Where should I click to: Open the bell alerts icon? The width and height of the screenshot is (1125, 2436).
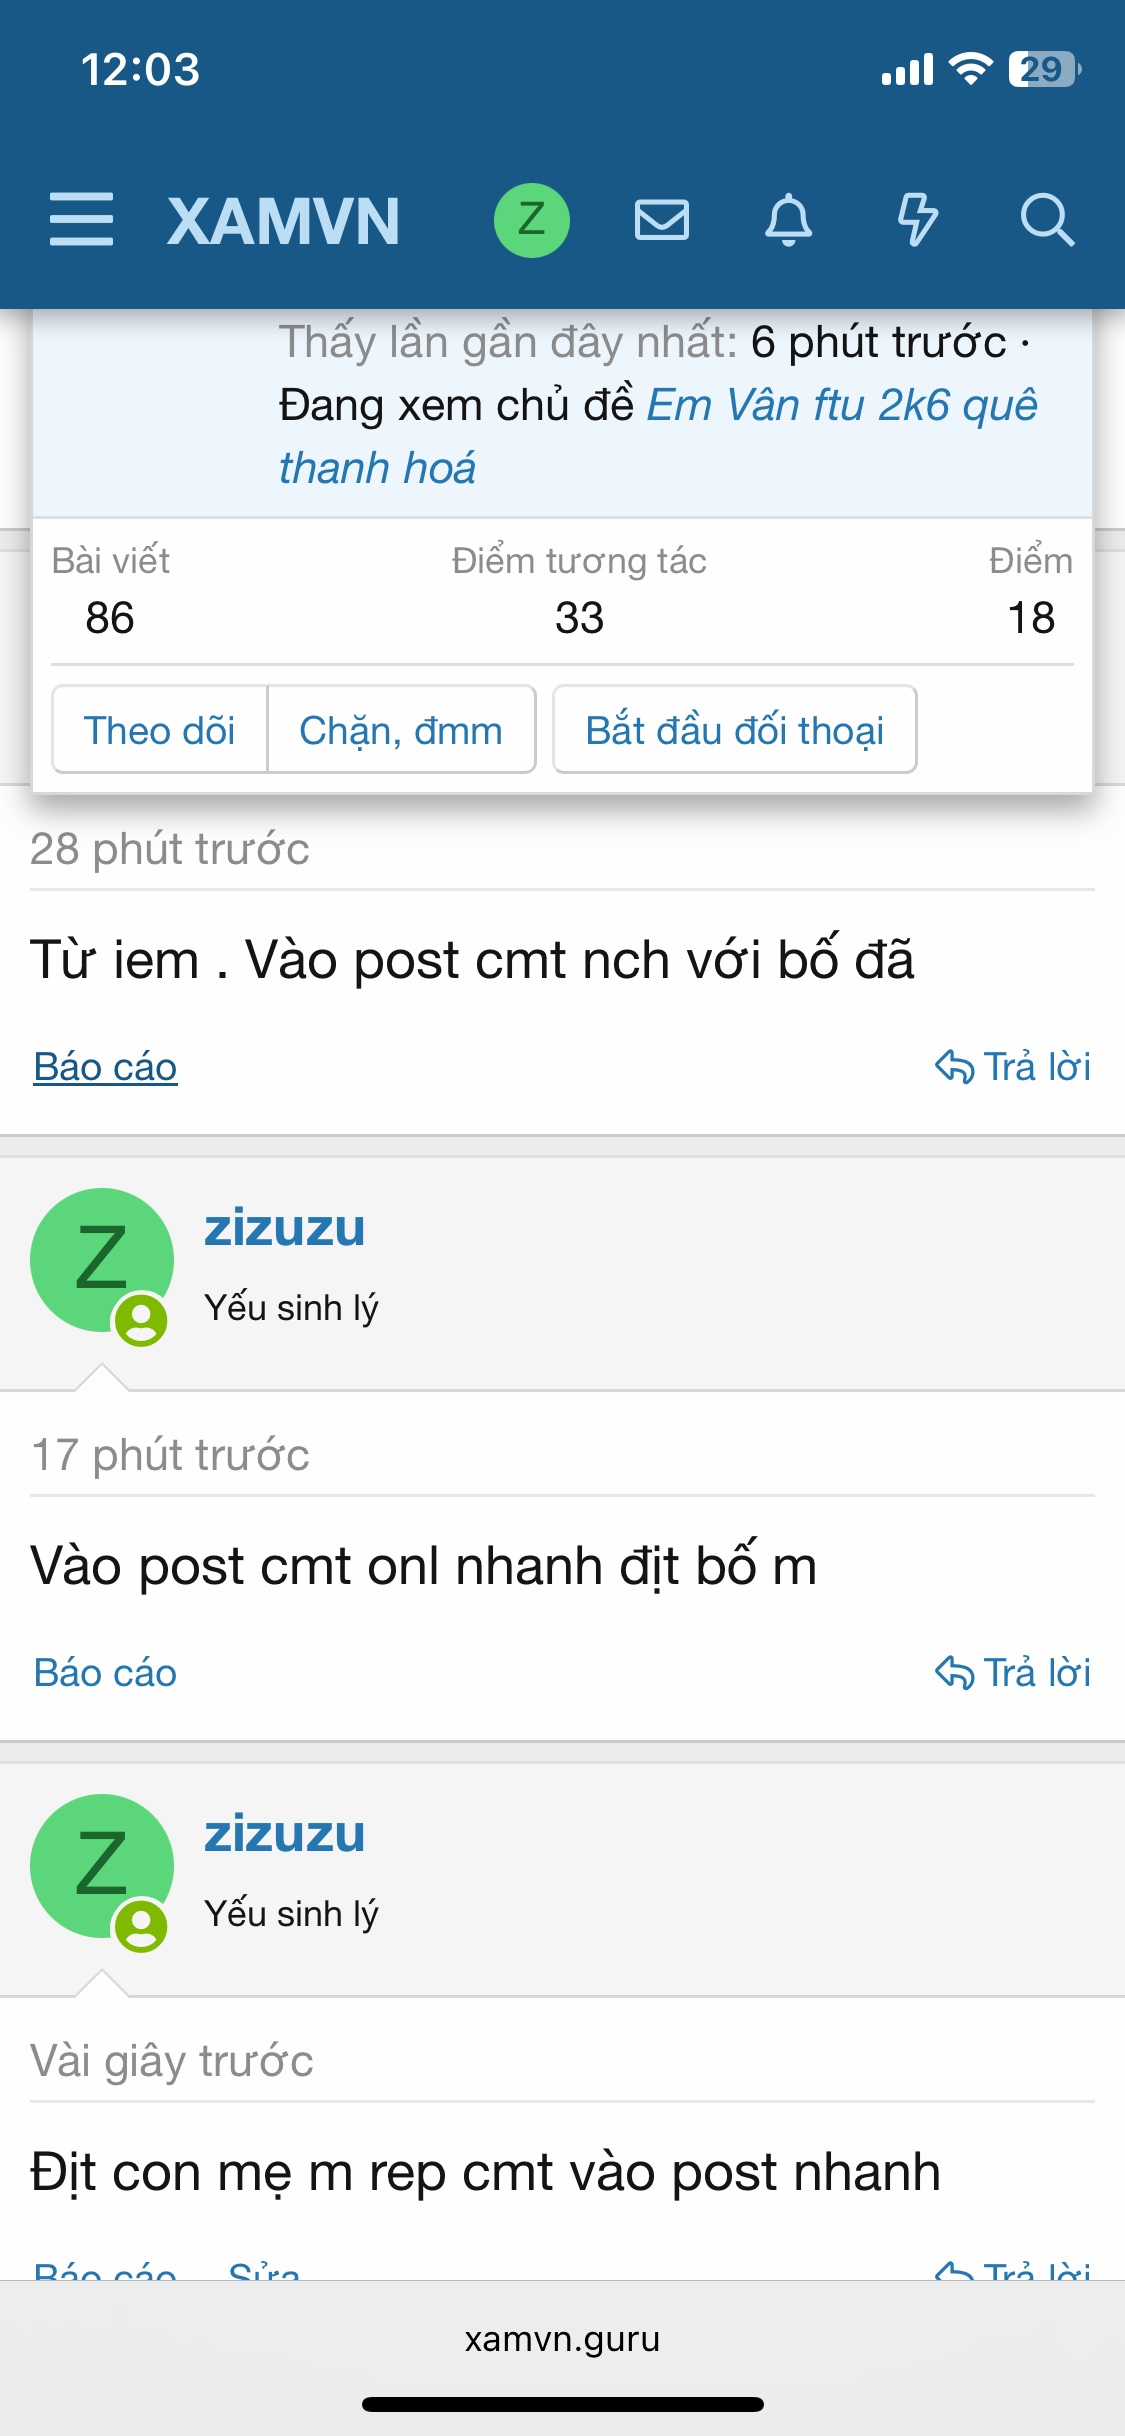click(x=789, y=220)
